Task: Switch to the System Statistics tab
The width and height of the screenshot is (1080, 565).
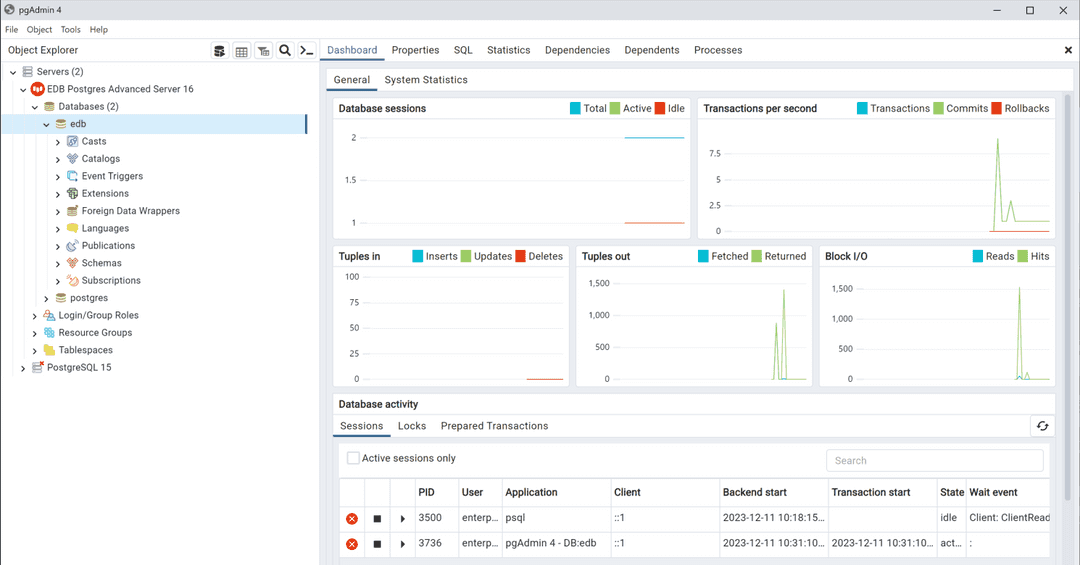Action: coord(425,80)
